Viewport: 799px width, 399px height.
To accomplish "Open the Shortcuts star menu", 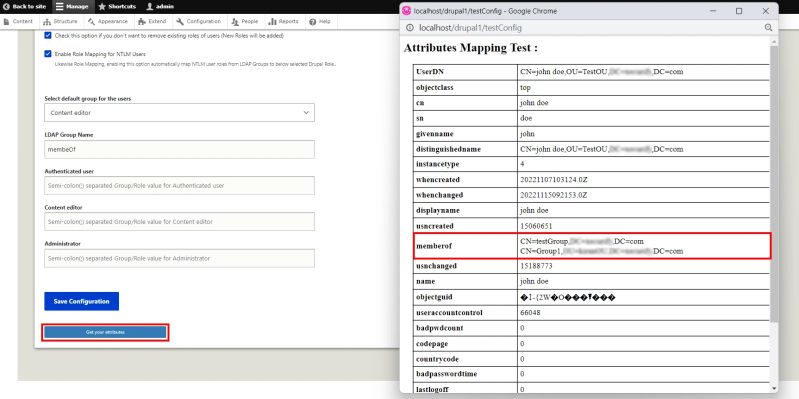I will [117, 7].
